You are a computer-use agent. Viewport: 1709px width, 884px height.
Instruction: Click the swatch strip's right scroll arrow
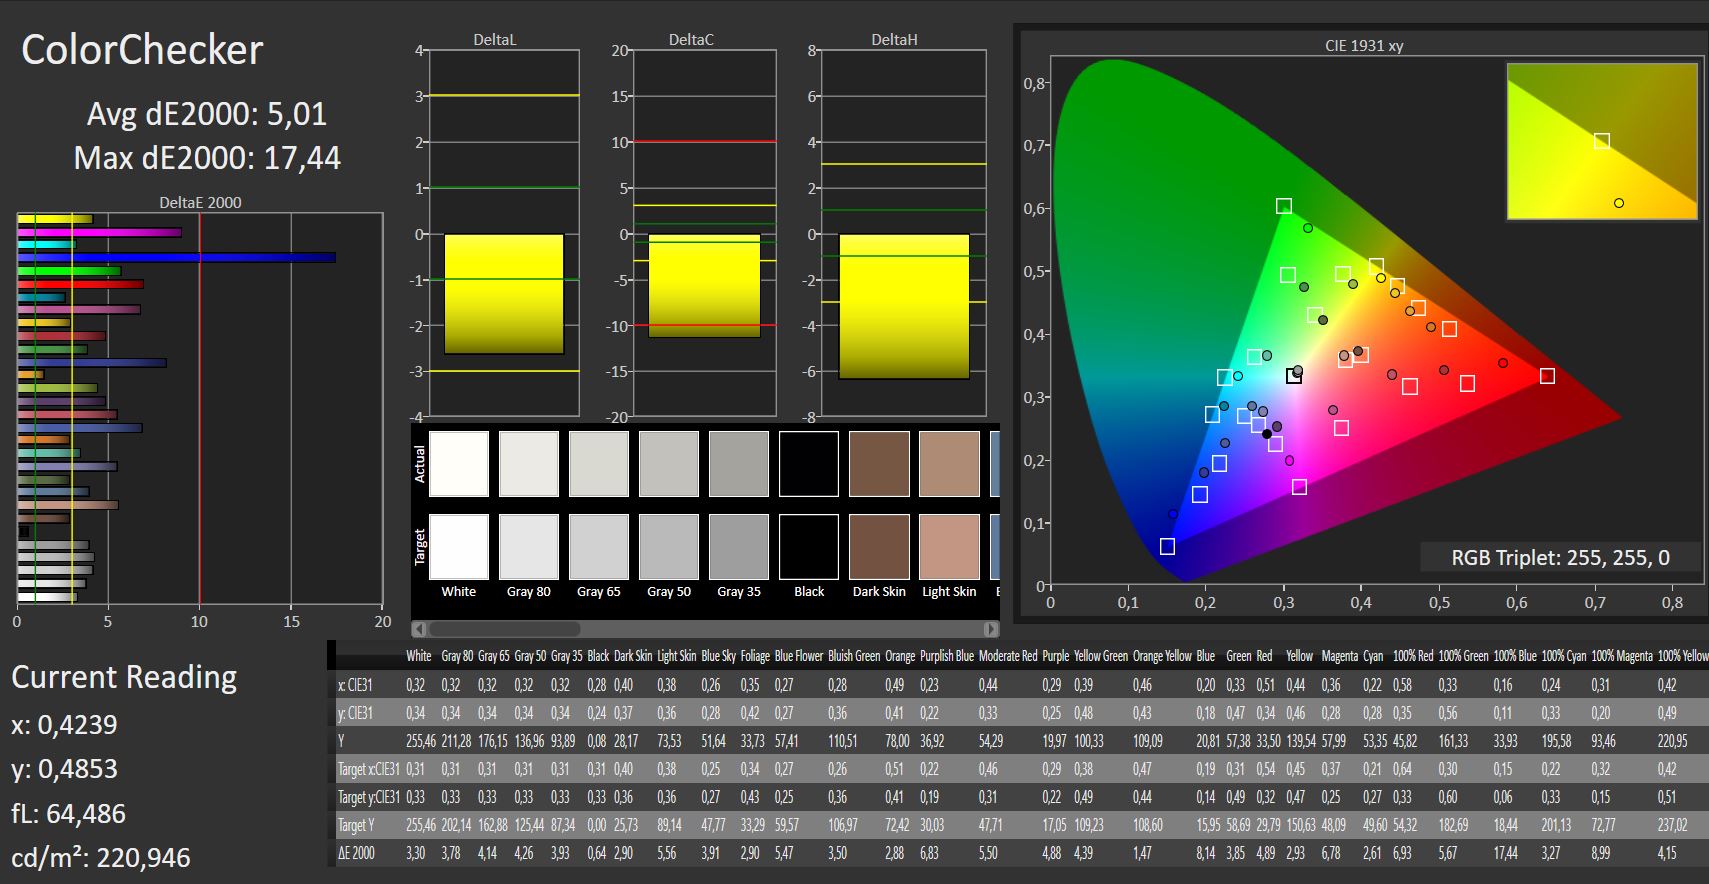tap(991, 629)
